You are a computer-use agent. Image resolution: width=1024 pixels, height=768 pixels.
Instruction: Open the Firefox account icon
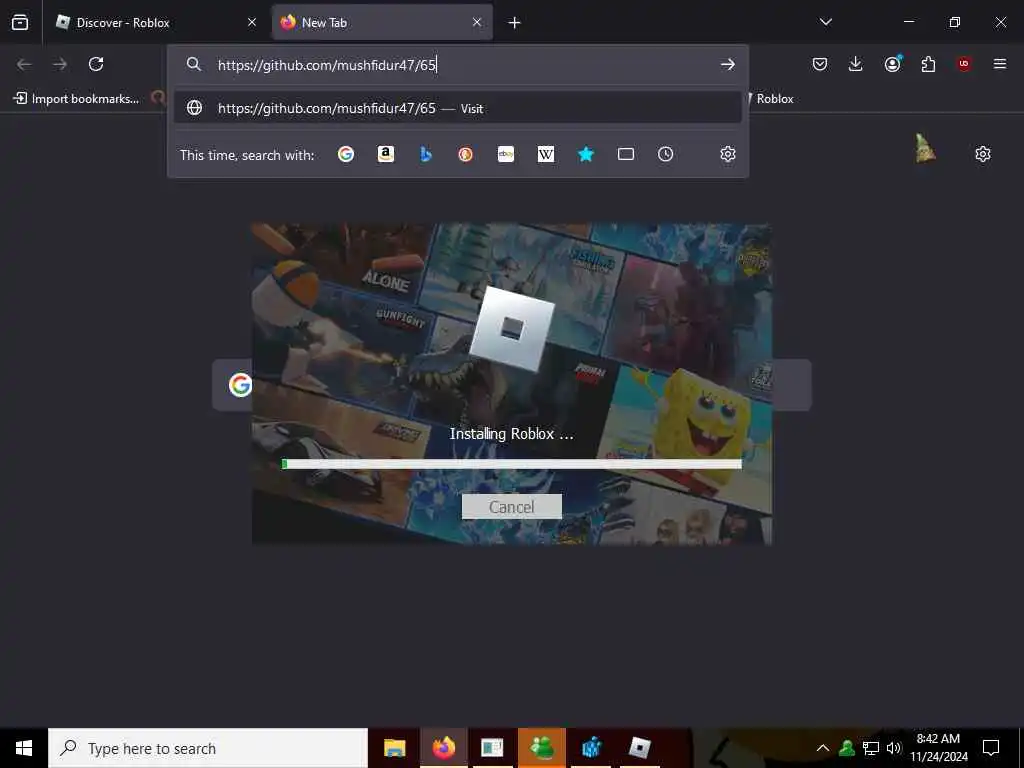pos(892,64)
